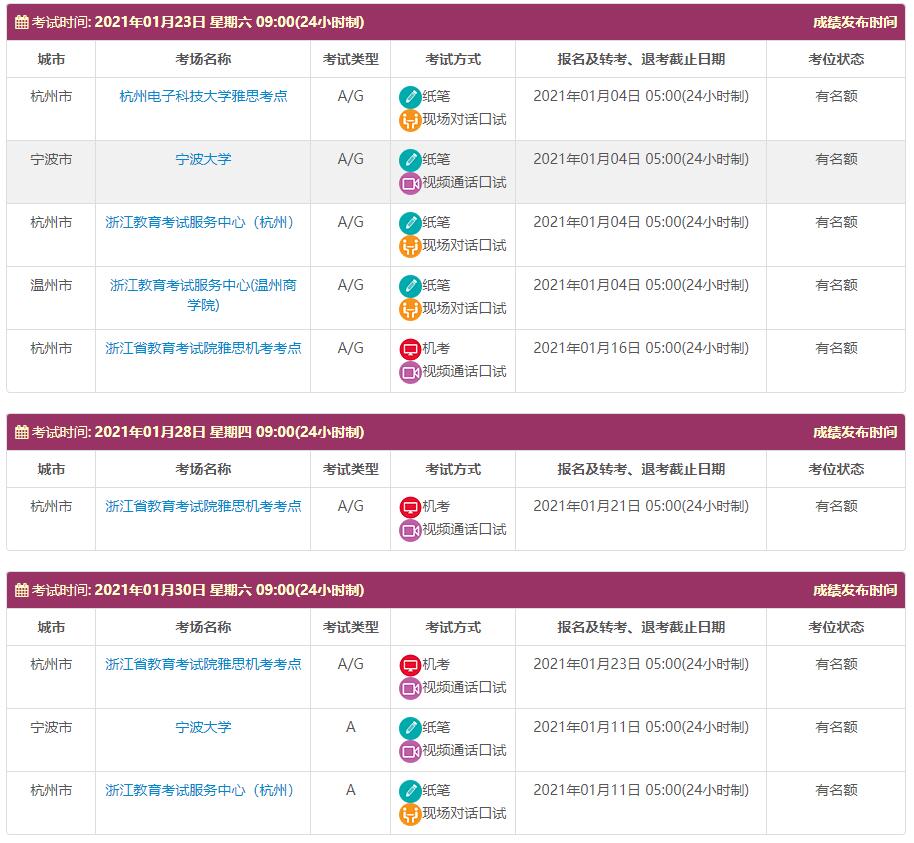Click the 机考 icon in the January 30 机考考点 row
914x843 pixels.
click(x=410, y=665)
